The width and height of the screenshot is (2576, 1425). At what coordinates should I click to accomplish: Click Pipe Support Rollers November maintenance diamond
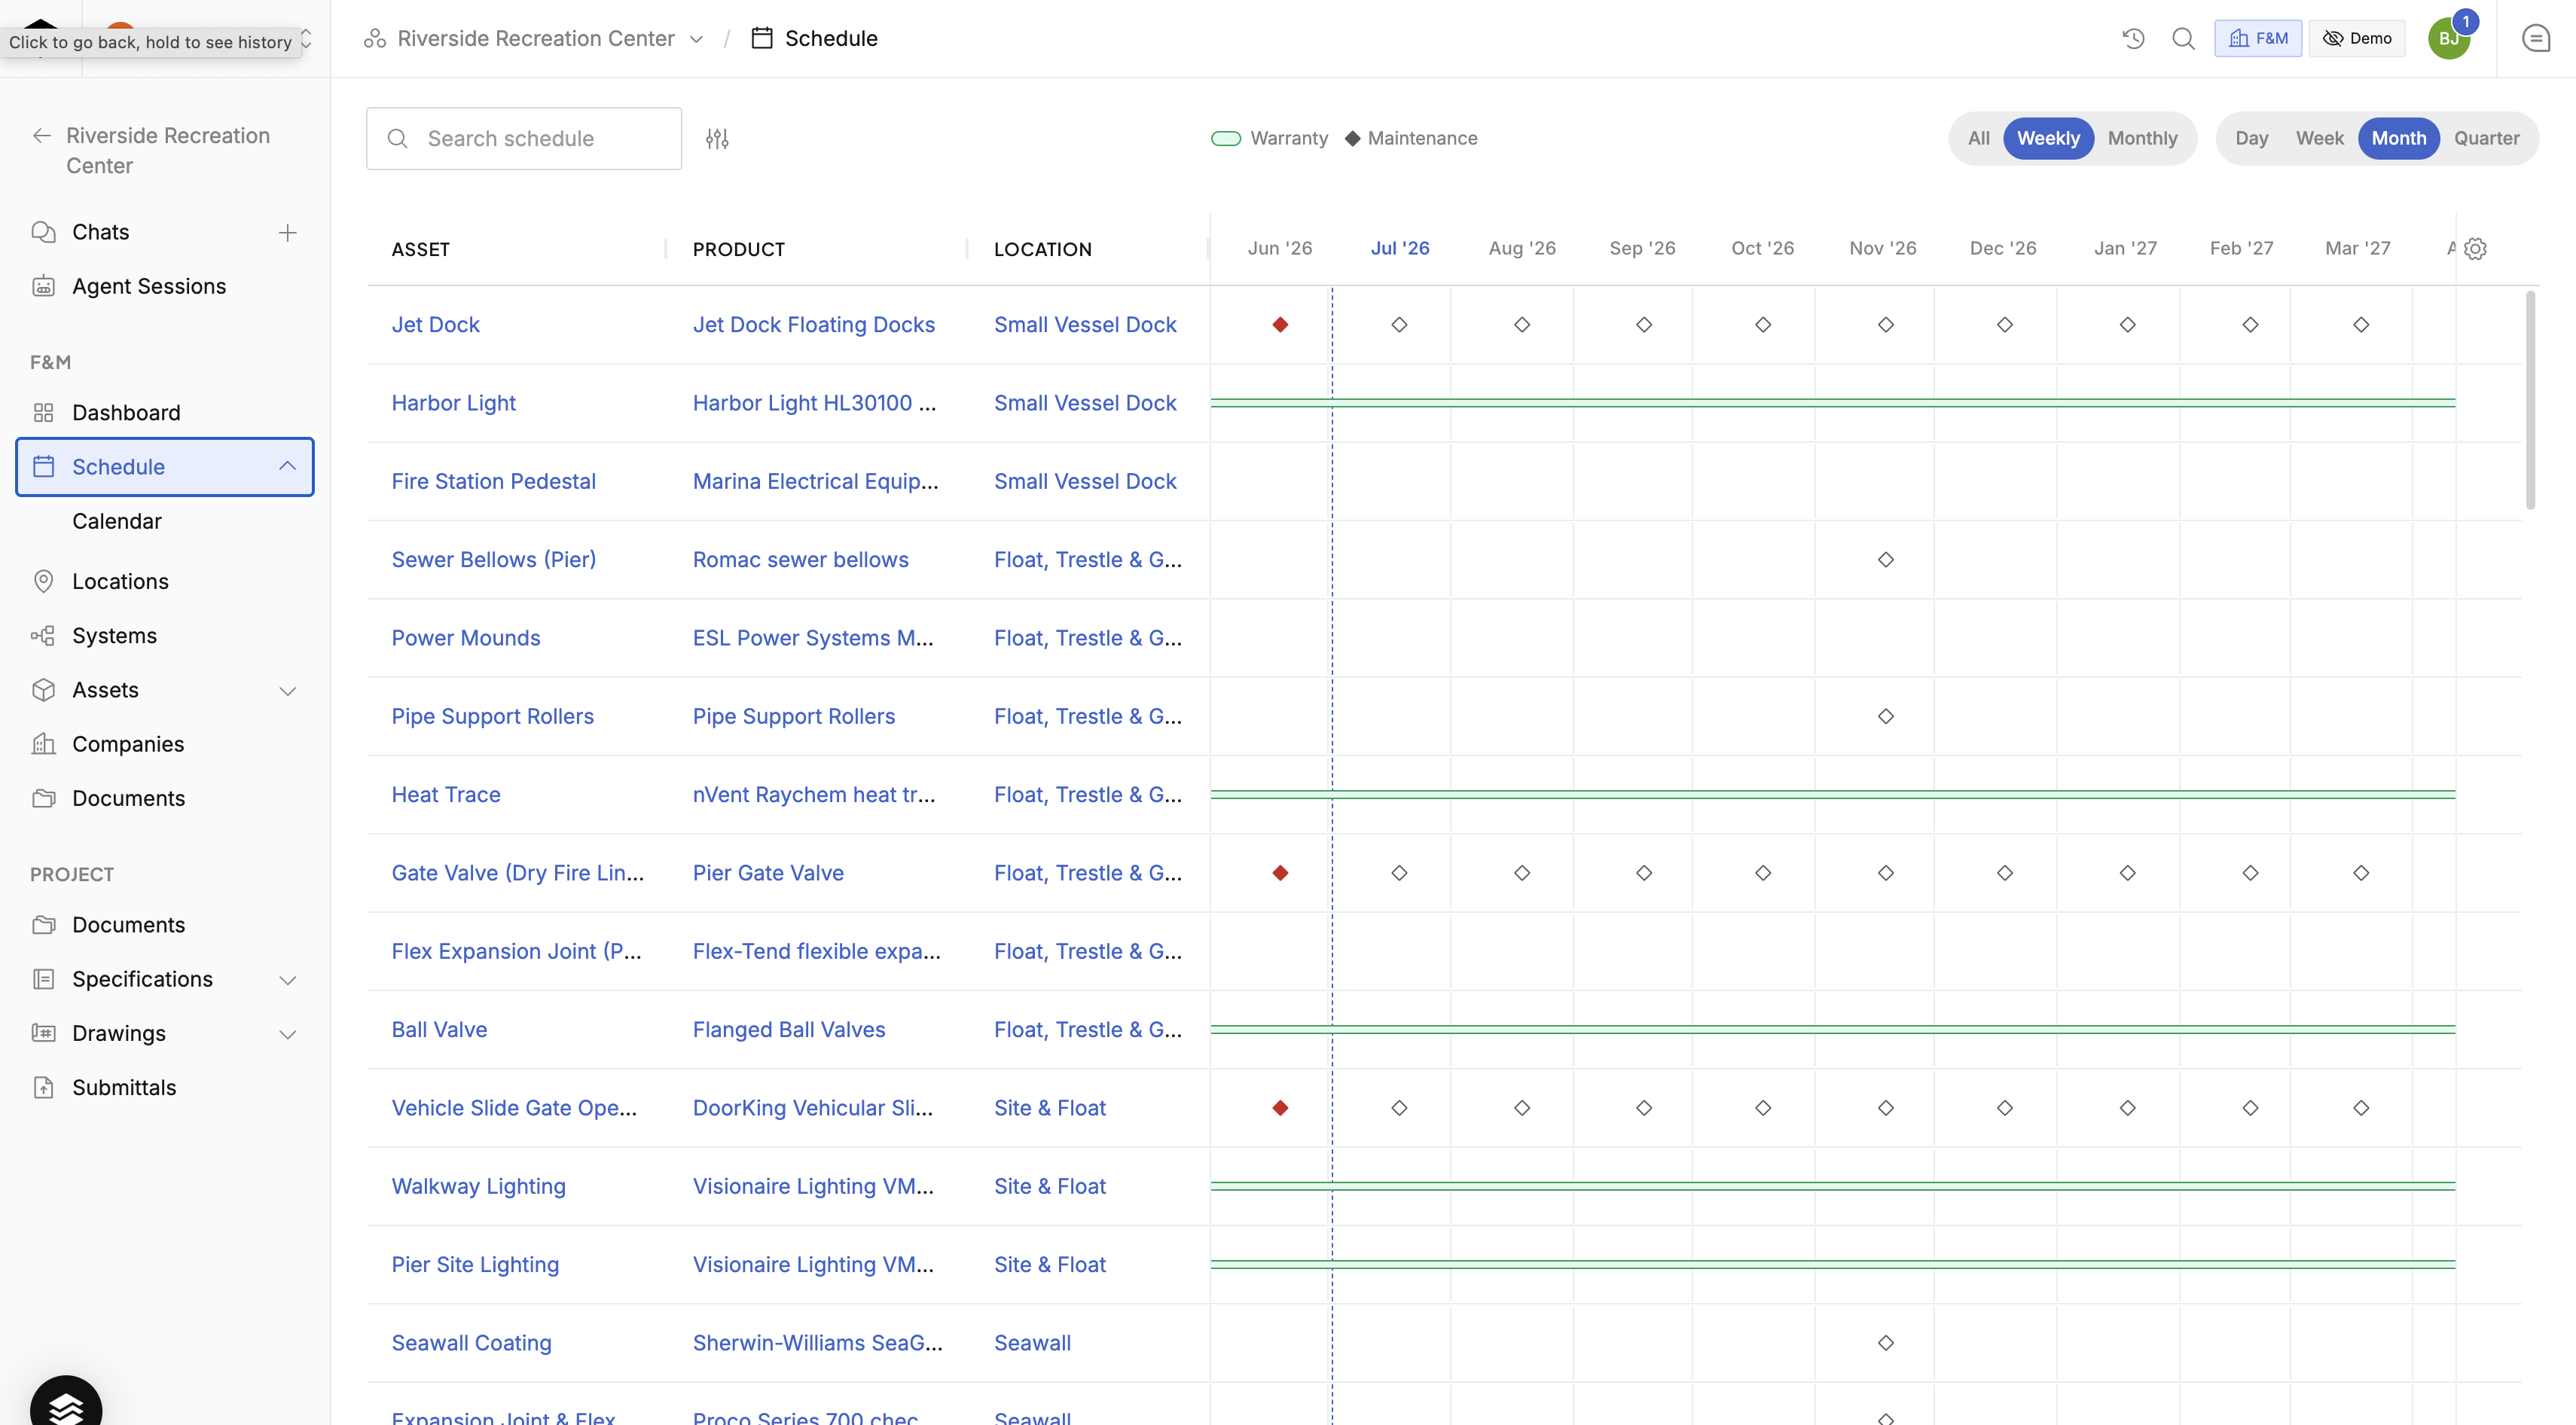click(1886, 717)
